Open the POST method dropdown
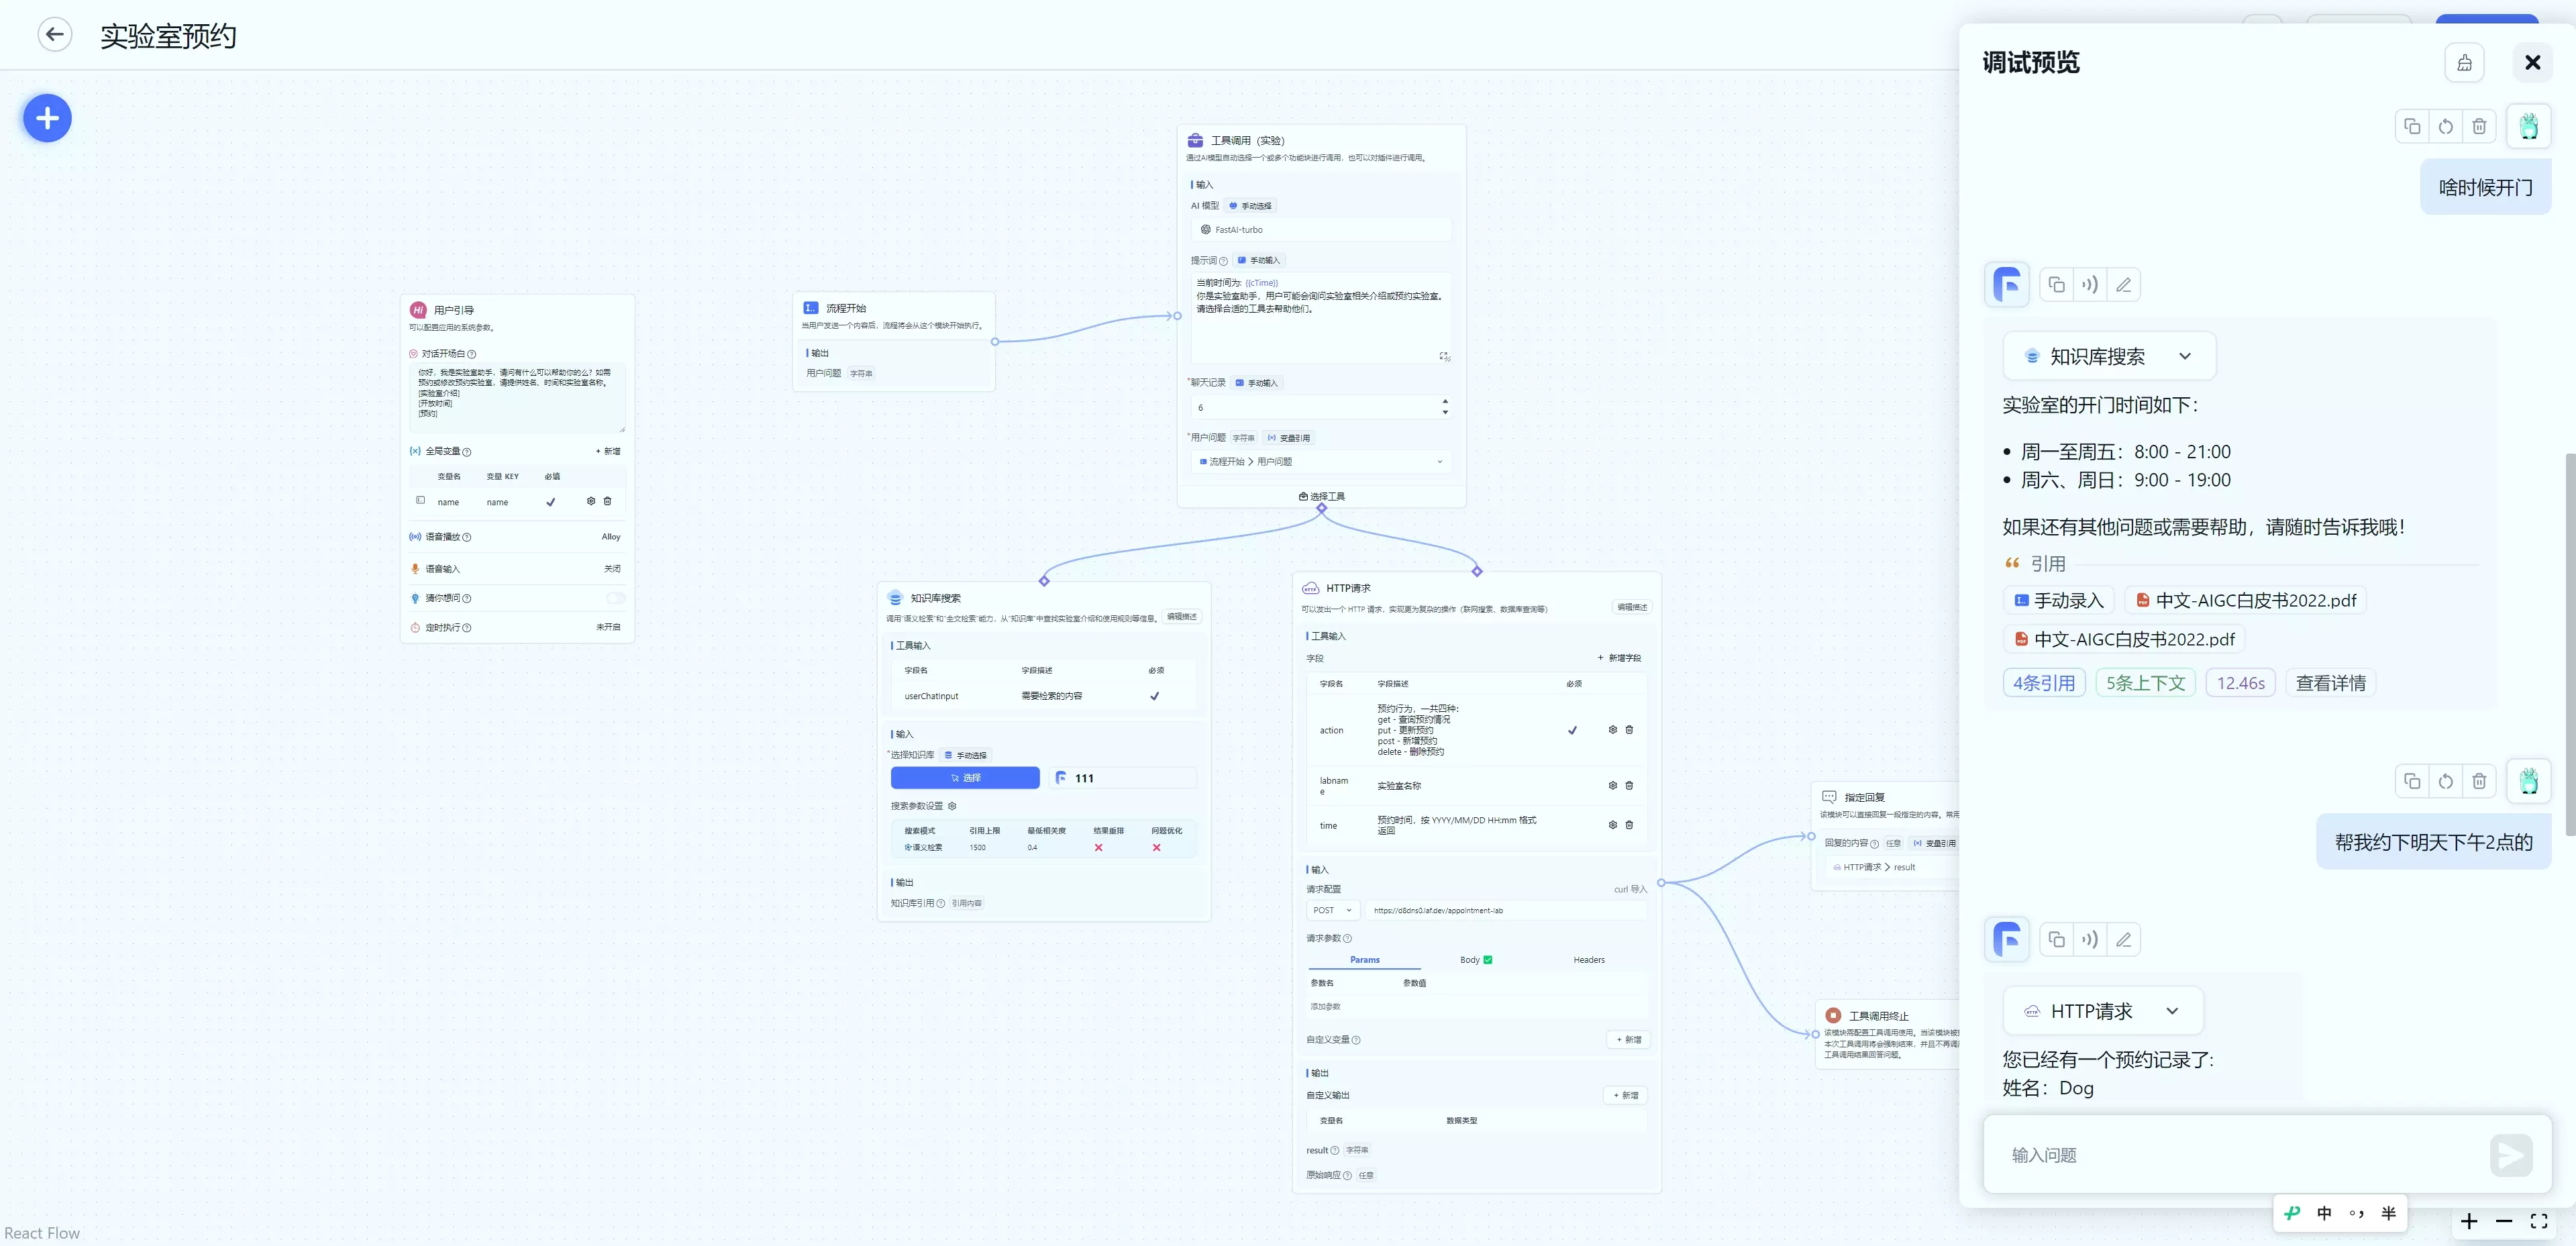The image size is (2576, 1246). pyautogui.click(x=1332, y=911)
